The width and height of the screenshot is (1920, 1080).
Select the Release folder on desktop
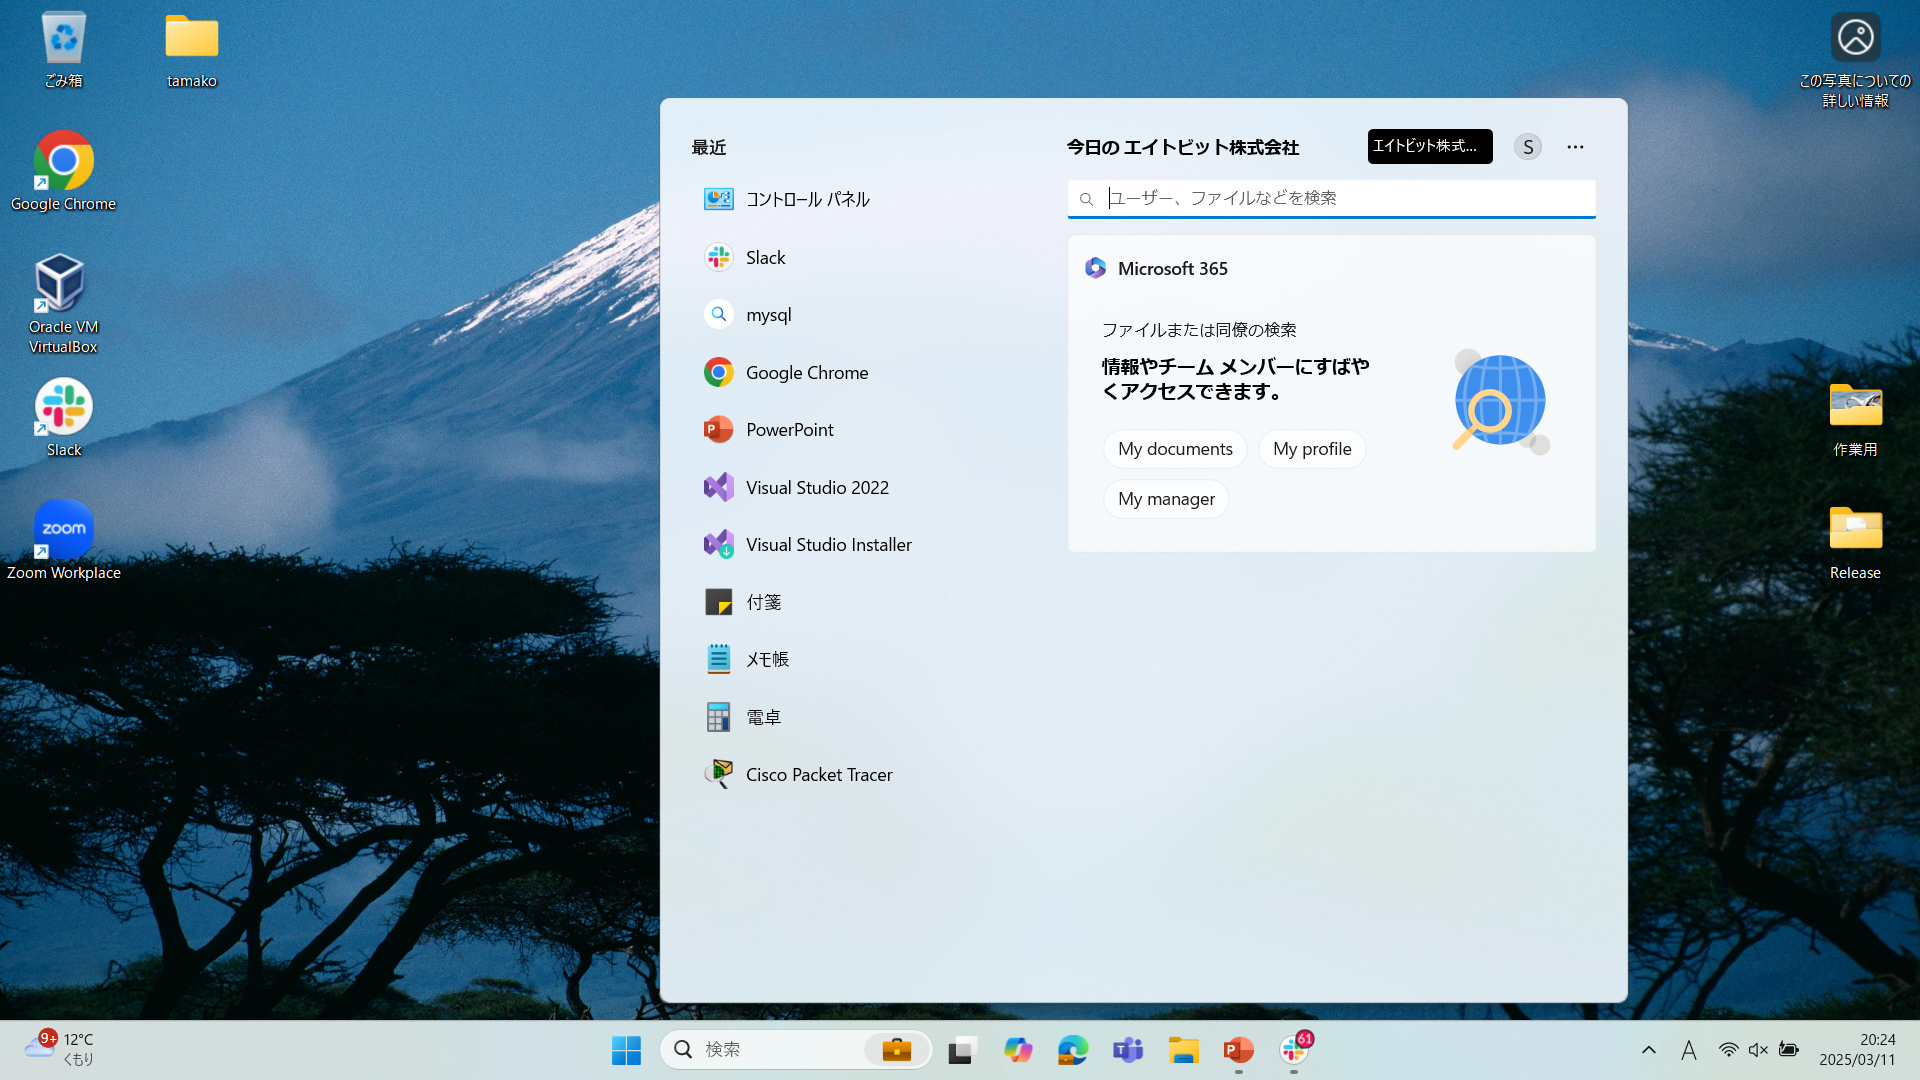point(1855,541)
